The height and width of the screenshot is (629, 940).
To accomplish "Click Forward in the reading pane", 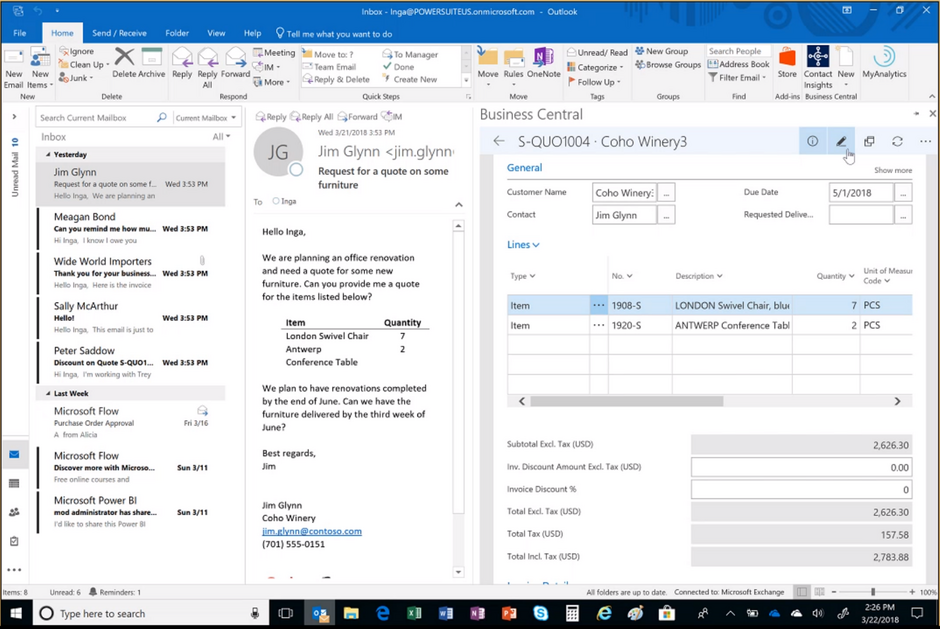I will pyautogui.click(x=358, y=117).
